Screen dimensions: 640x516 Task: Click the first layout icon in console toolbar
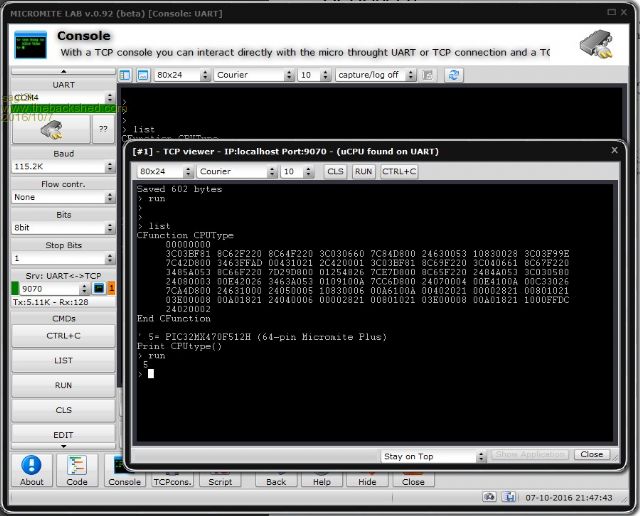click(125, 75)
